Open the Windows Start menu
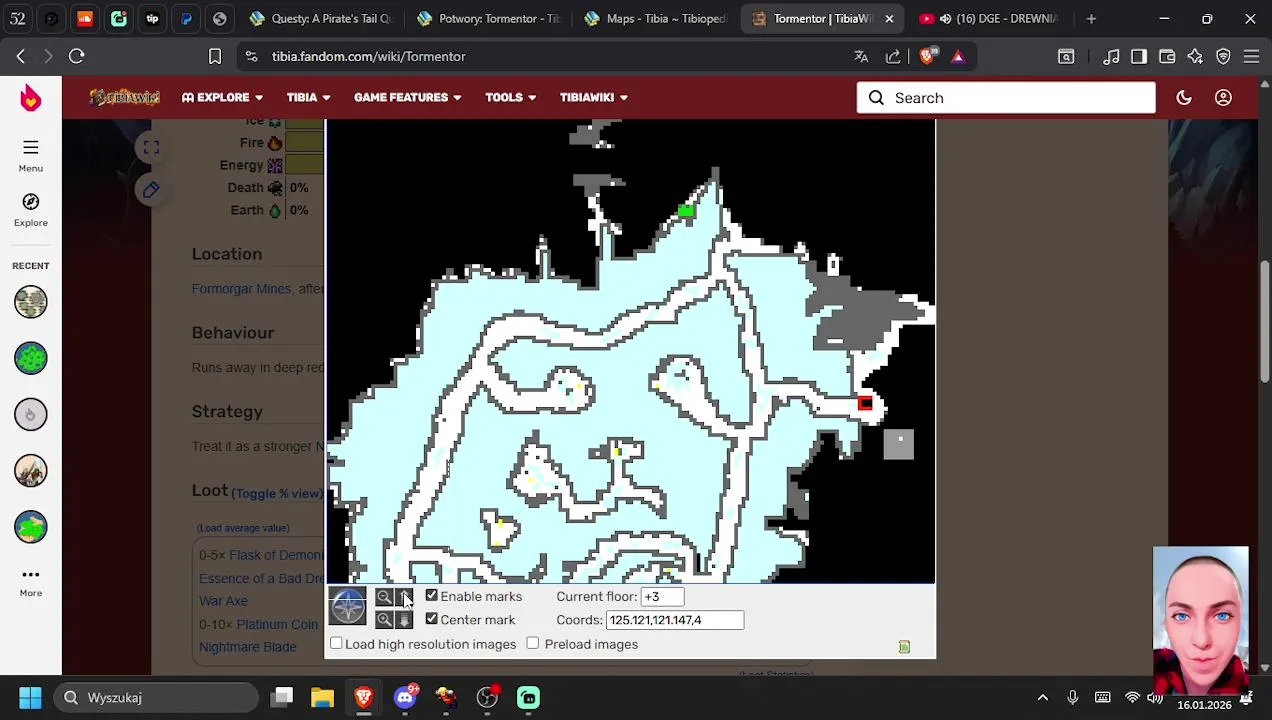The height and width of the screenshot is (720, 1272). point(30,698)
